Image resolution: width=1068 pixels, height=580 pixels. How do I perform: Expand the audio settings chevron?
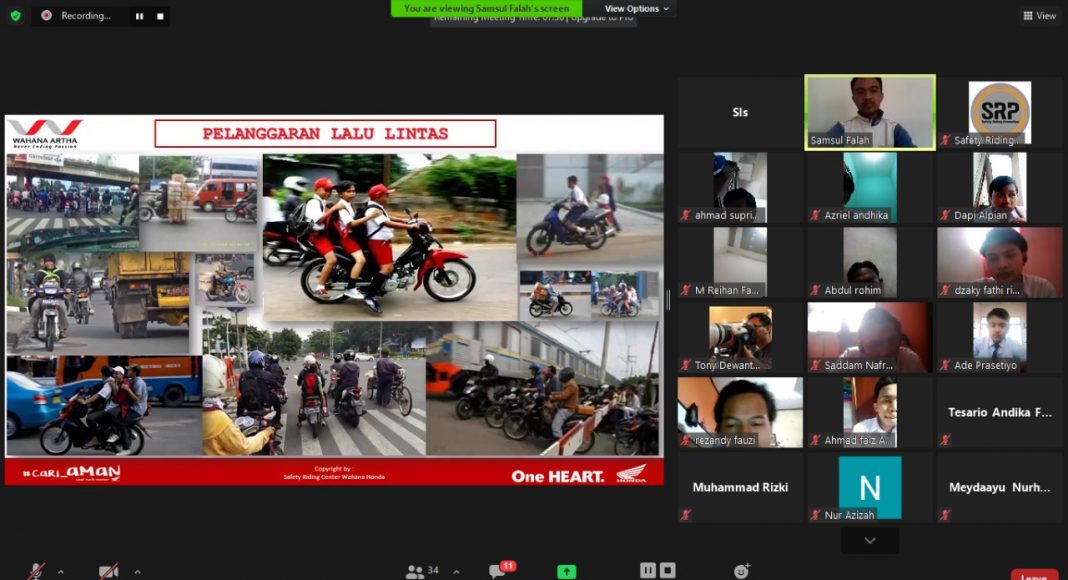coord(61,572)
